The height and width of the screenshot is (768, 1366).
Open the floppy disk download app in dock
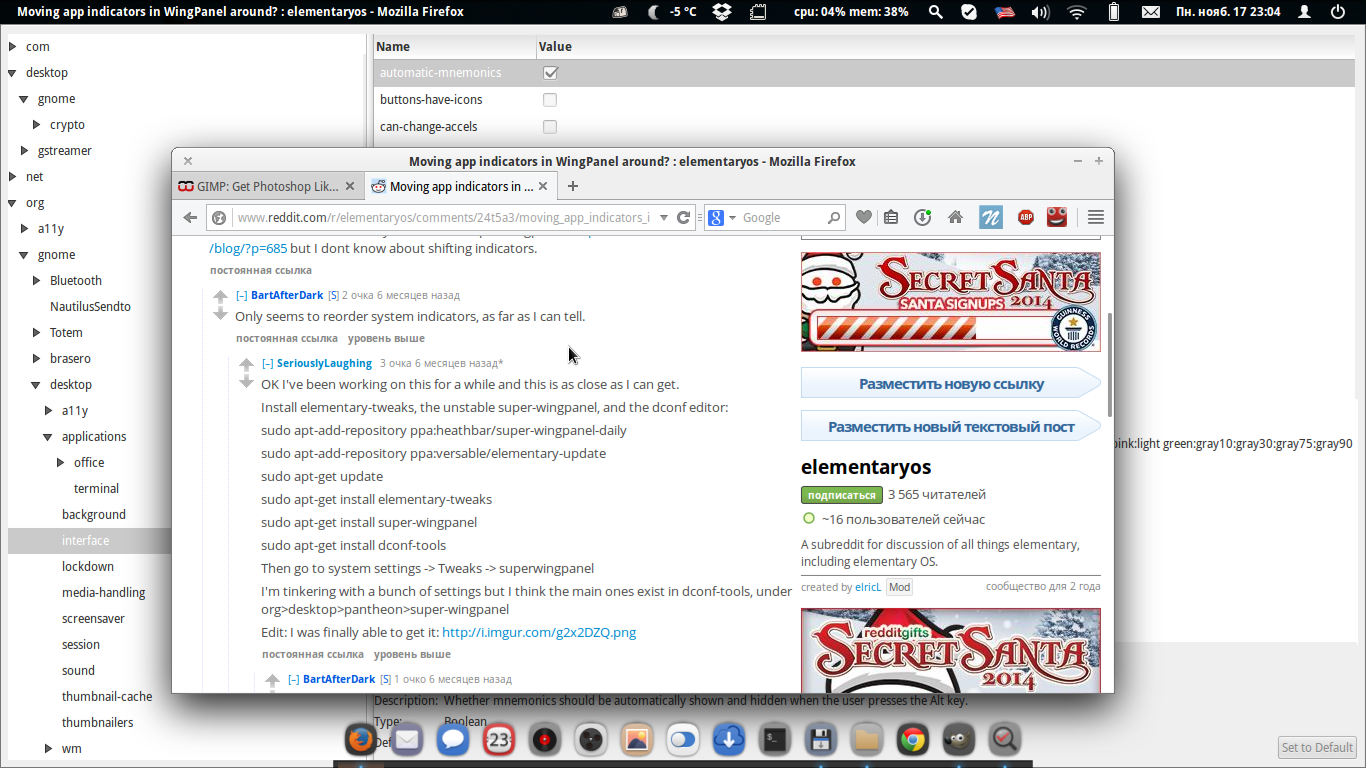click(x=821, y=740)
